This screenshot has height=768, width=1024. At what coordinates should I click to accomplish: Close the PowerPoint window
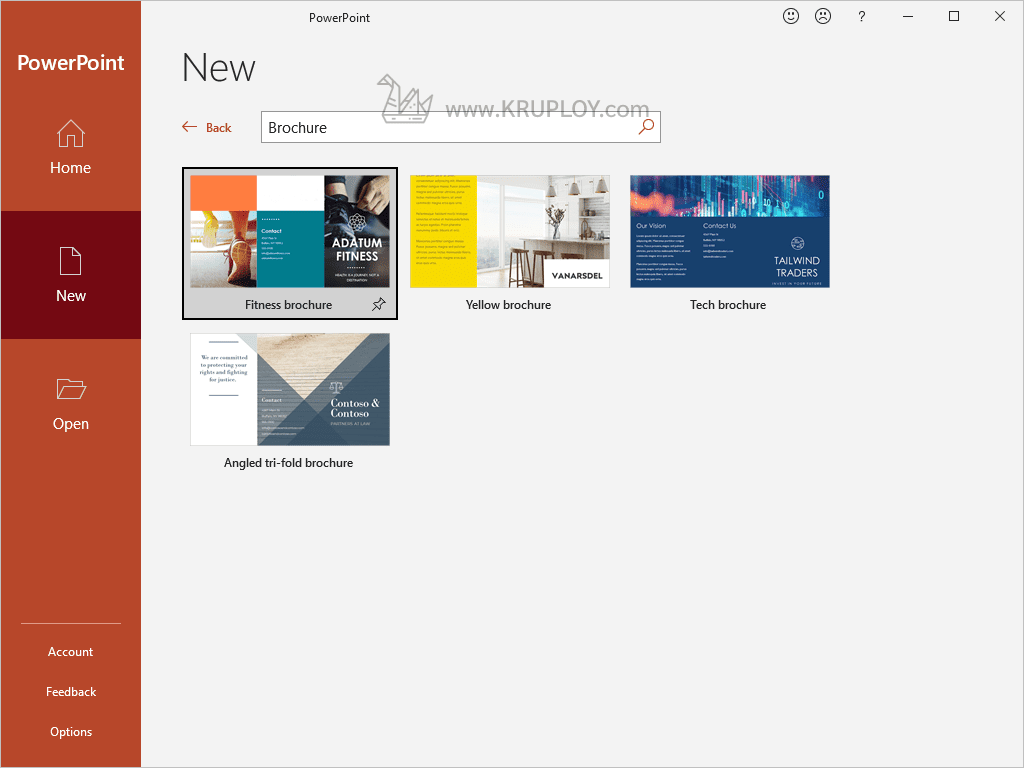click(x=999, y=16)
